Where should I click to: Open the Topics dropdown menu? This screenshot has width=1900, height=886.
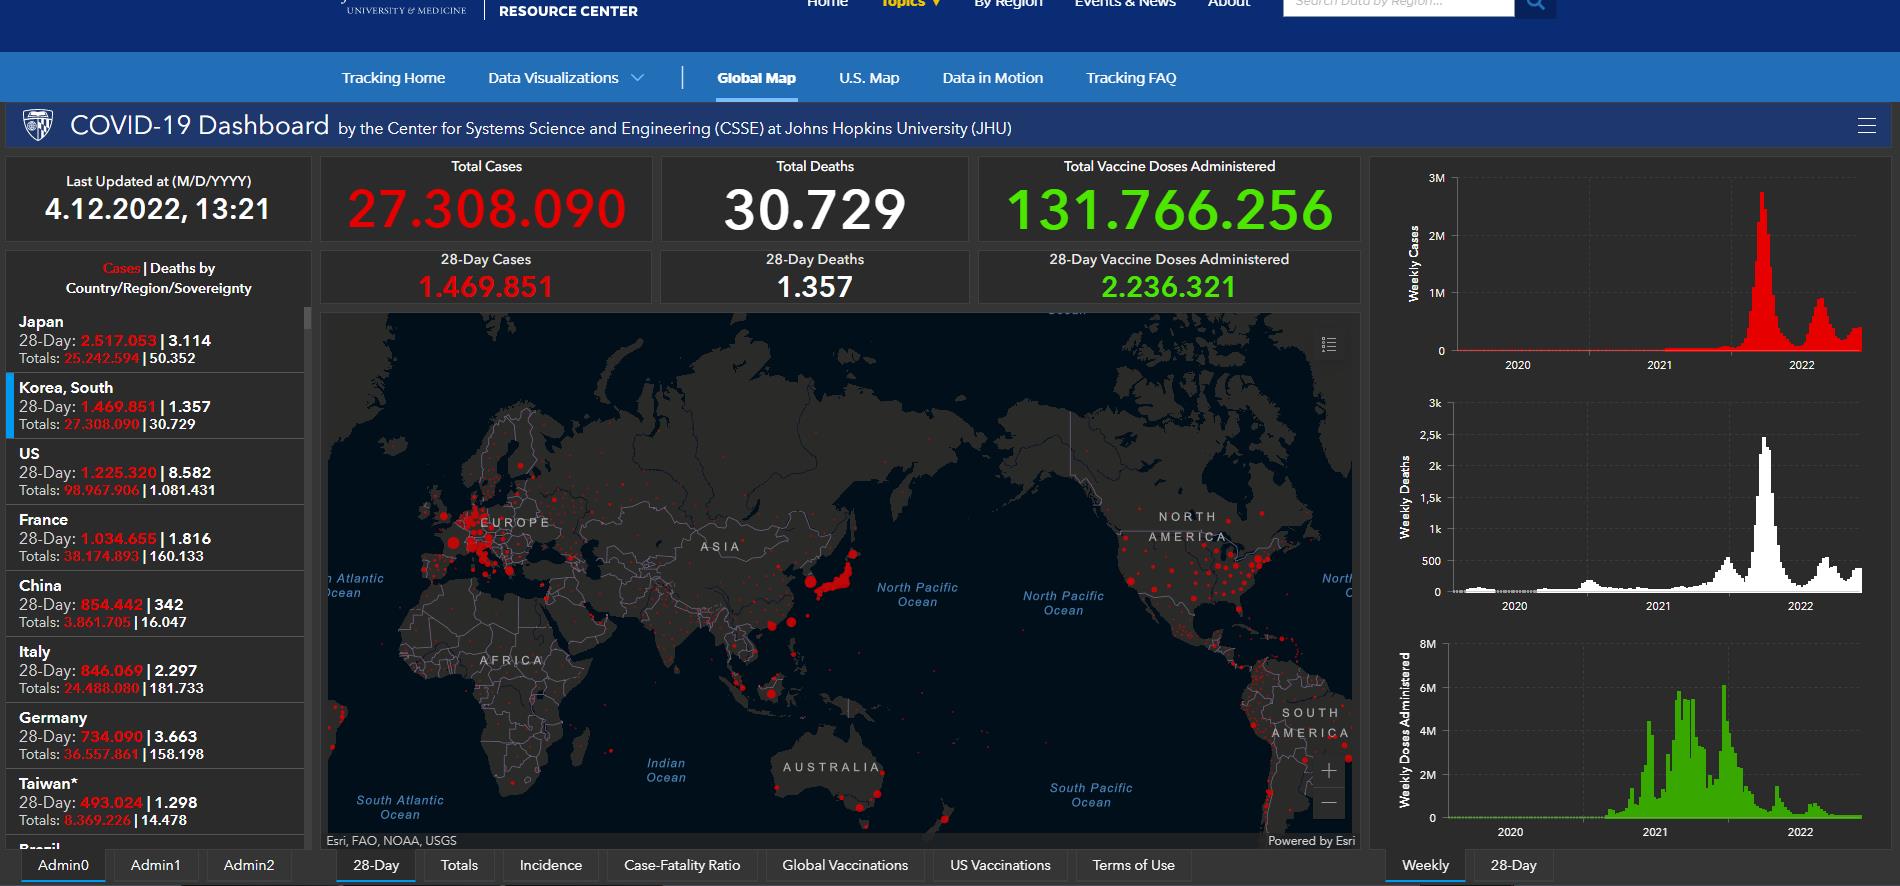coord(910,4)
